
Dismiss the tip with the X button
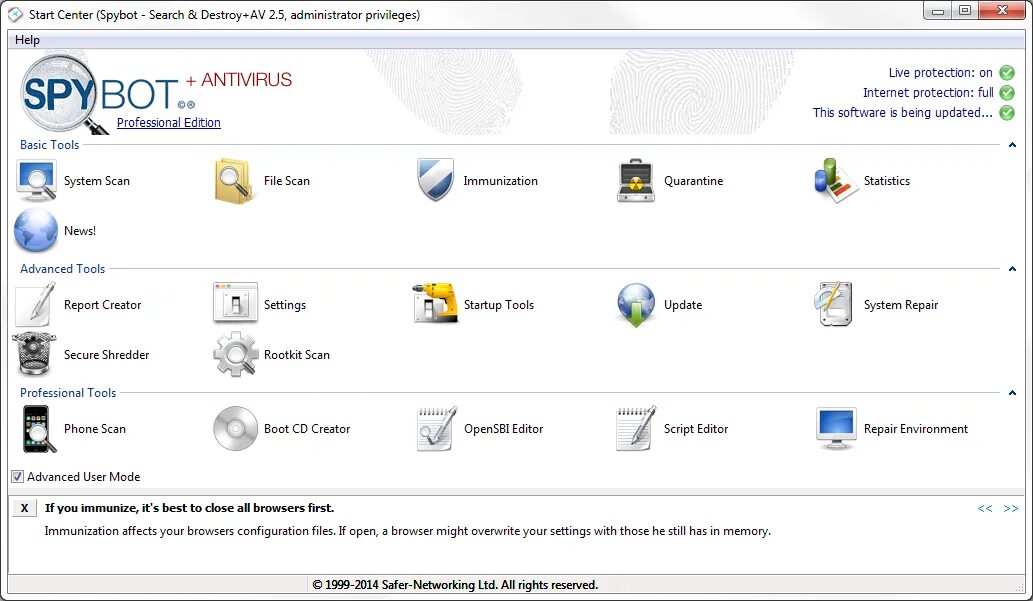(x=24, y=508)
